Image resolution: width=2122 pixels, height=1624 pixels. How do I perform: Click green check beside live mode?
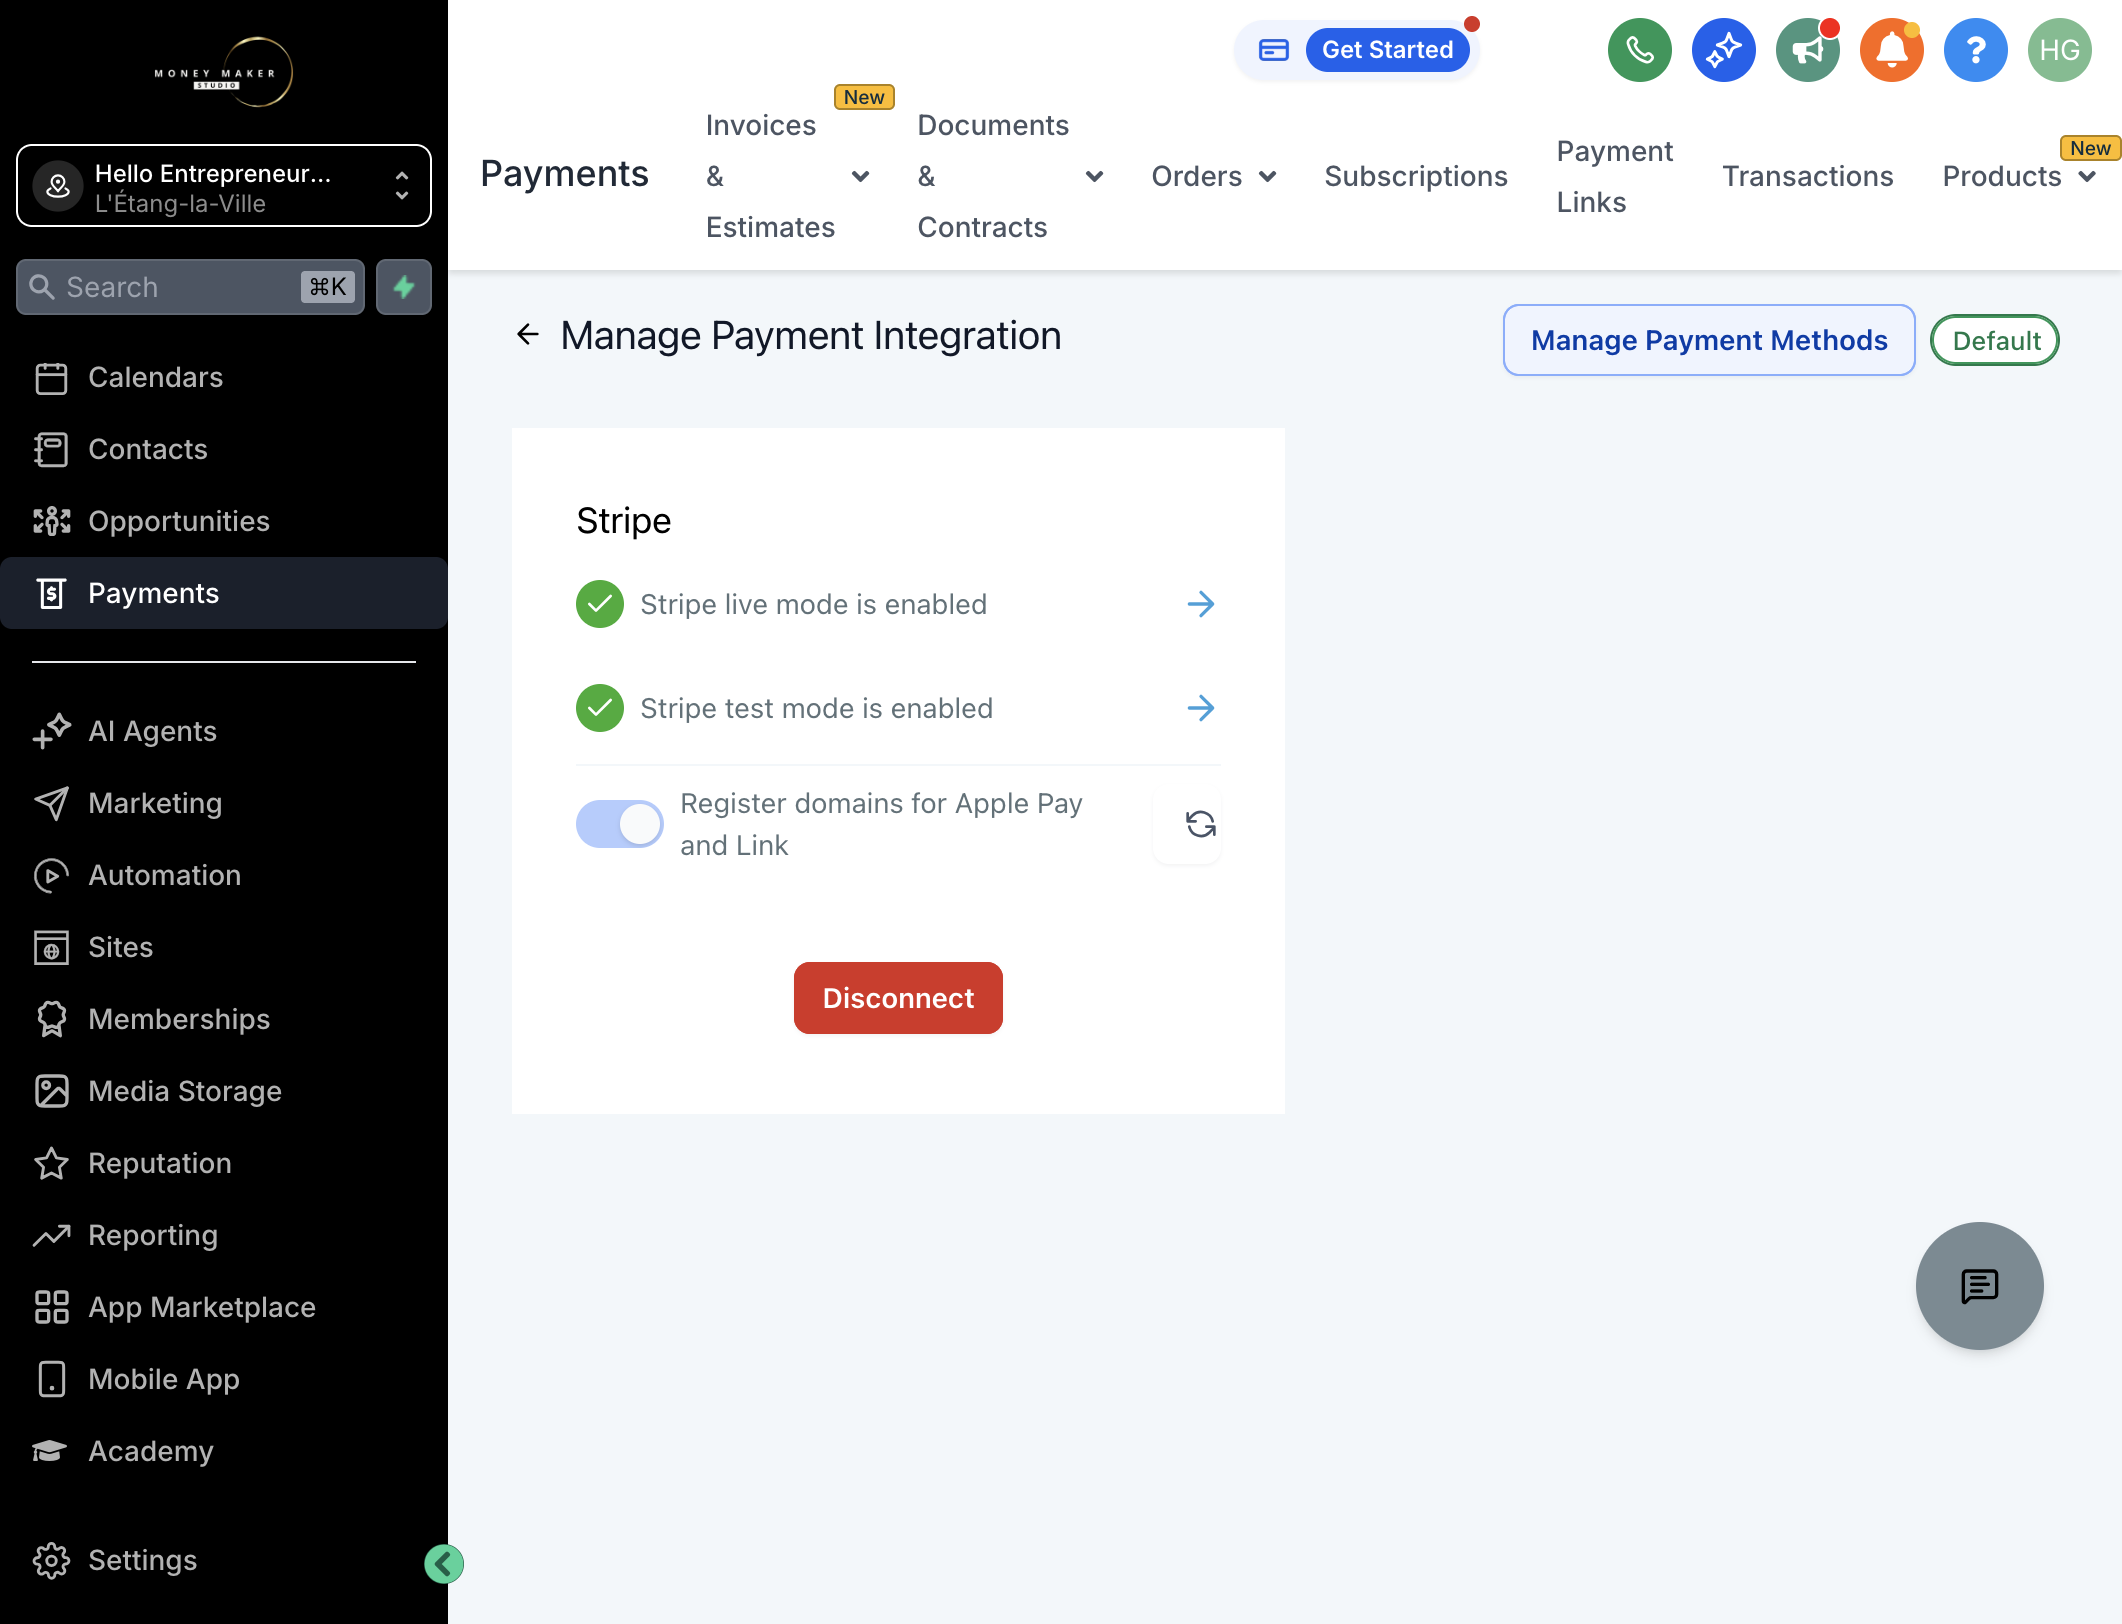pos(600,604)
